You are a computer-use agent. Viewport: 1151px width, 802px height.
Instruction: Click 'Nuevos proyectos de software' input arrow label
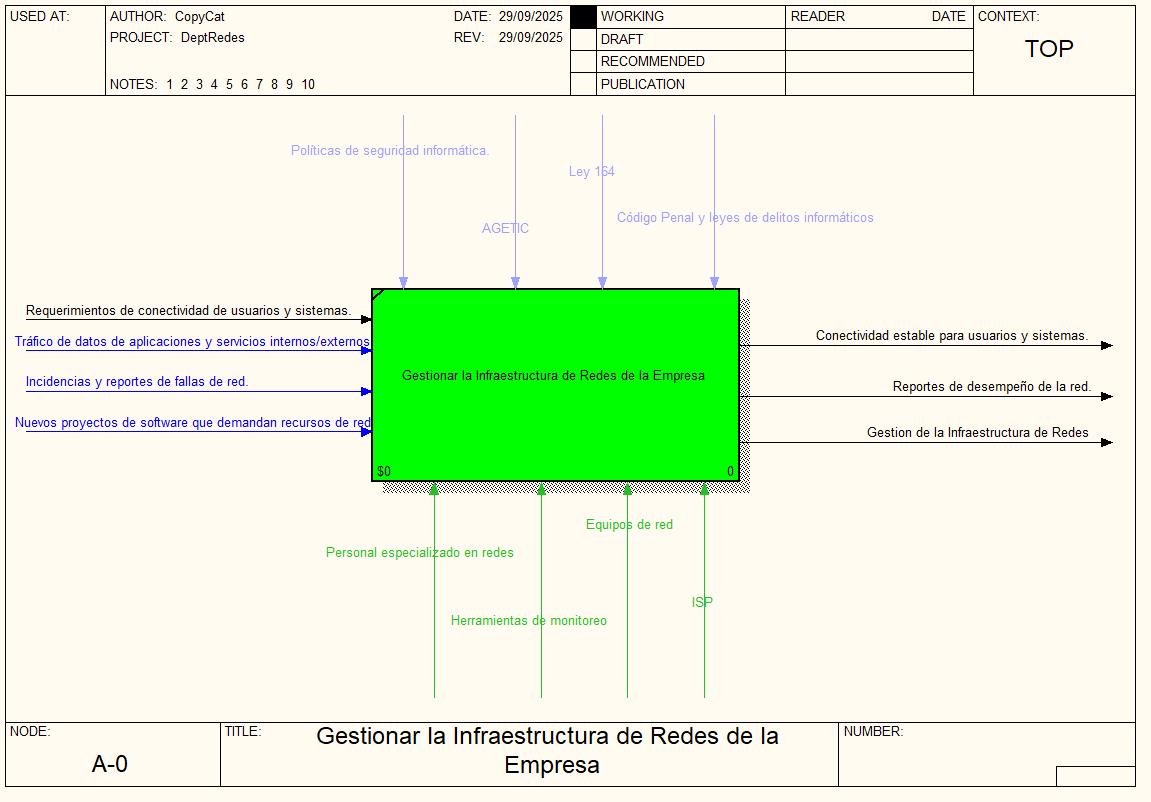[x=193, y=423]
